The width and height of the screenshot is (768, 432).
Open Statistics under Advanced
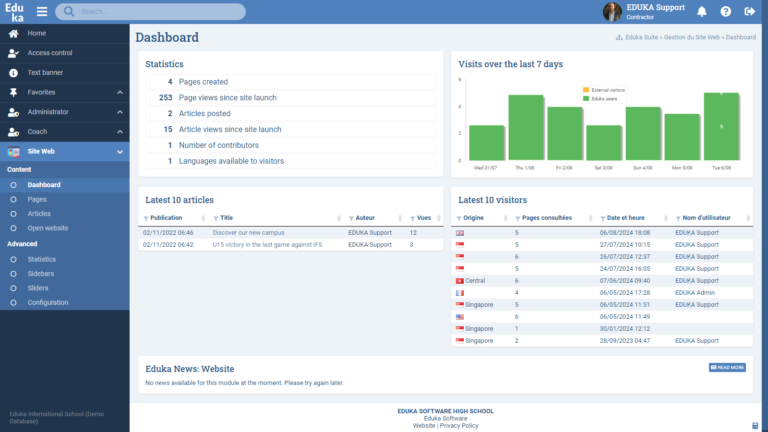[42, 259]
